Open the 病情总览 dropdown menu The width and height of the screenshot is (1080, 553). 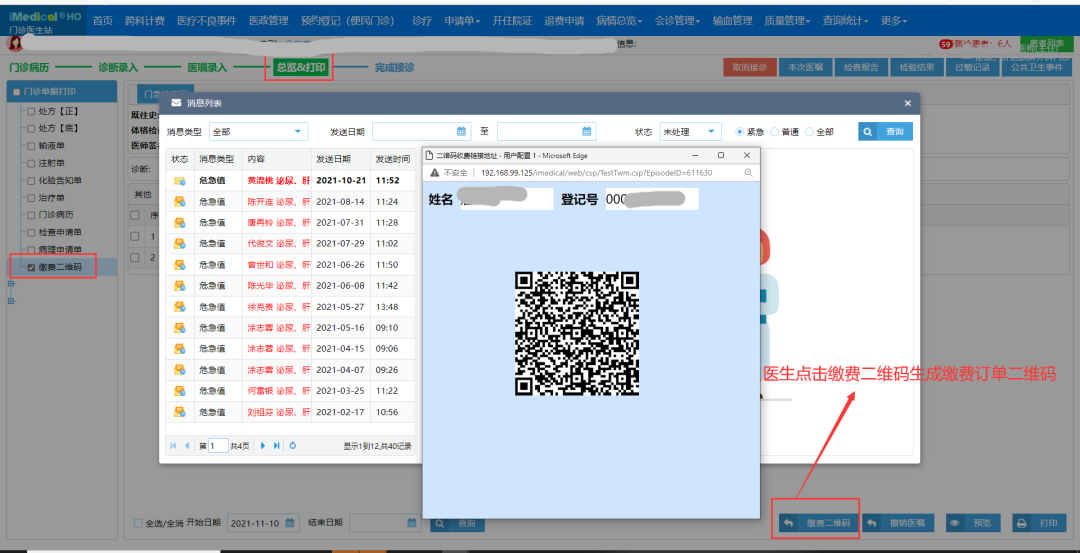pos(619,21)
